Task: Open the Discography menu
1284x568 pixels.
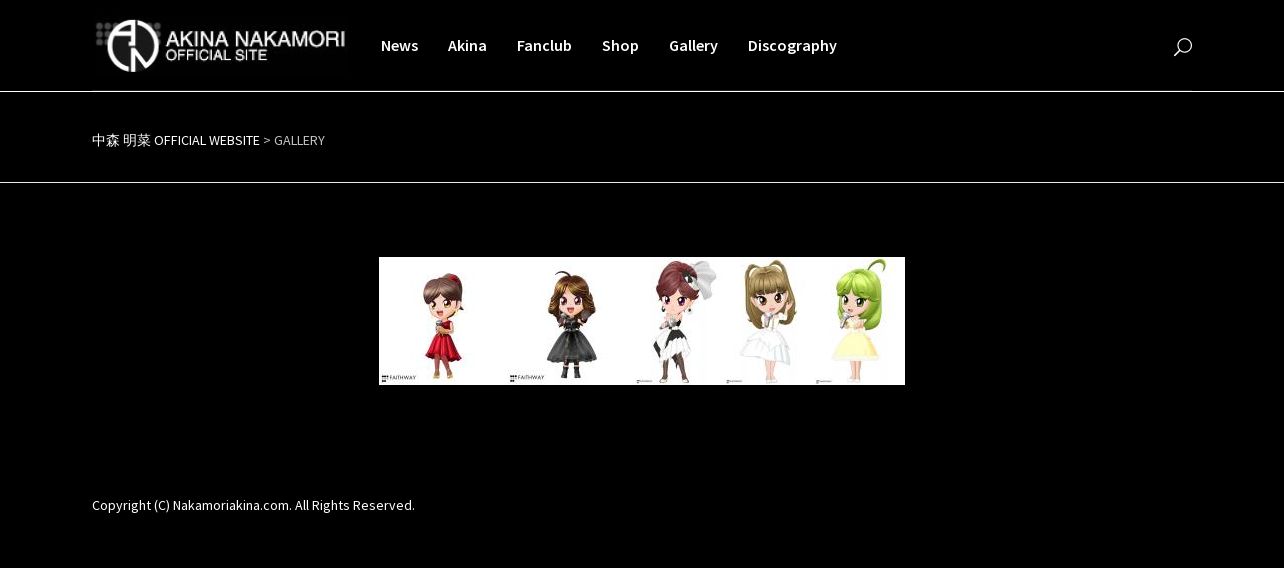Action: tap(792, 45)
